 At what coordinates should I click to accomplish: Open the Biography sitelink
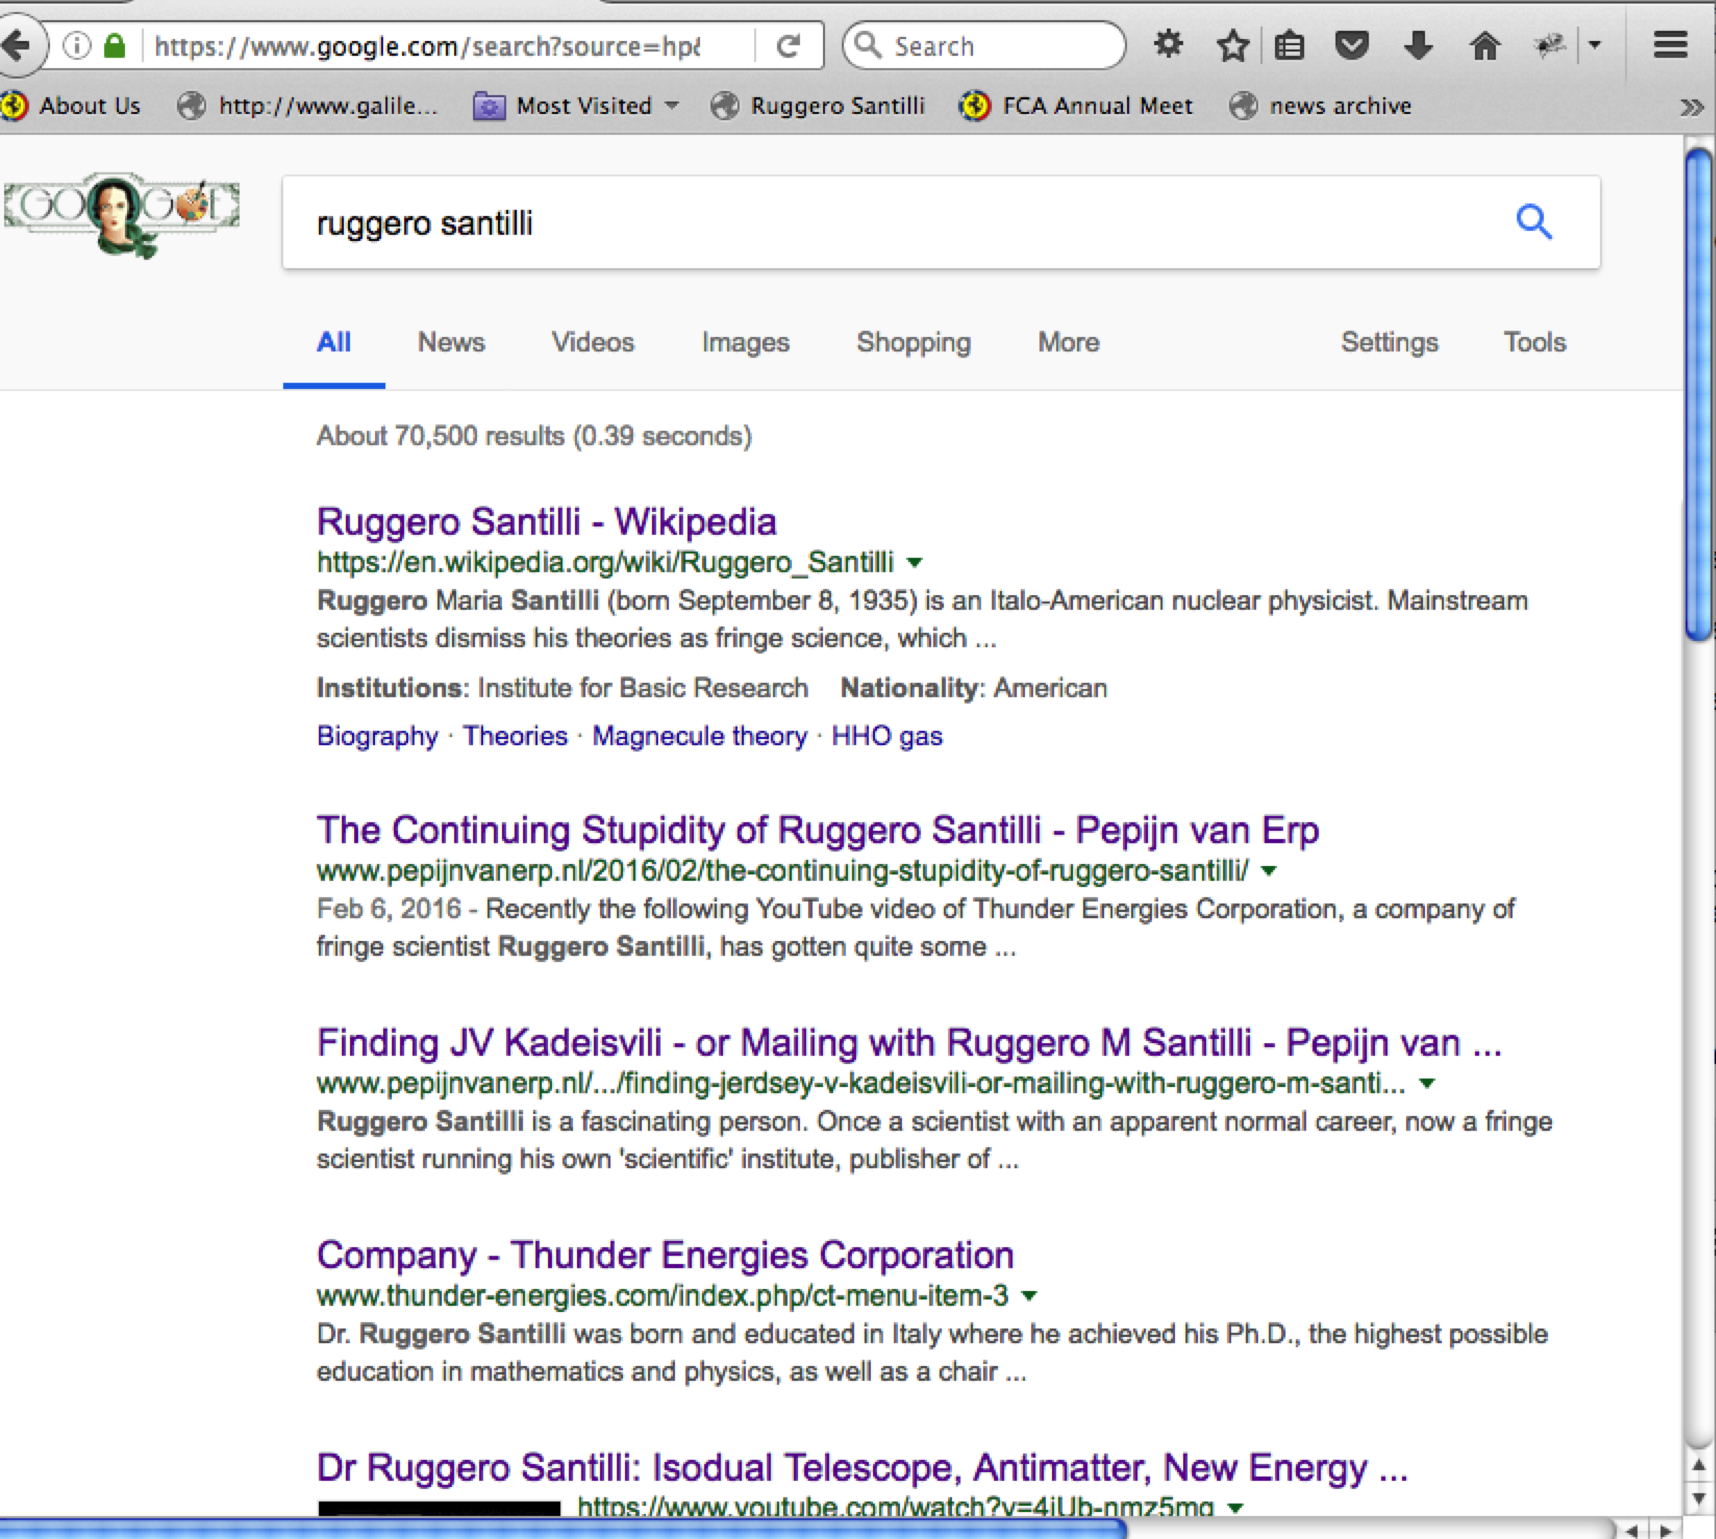coord(377,736)
